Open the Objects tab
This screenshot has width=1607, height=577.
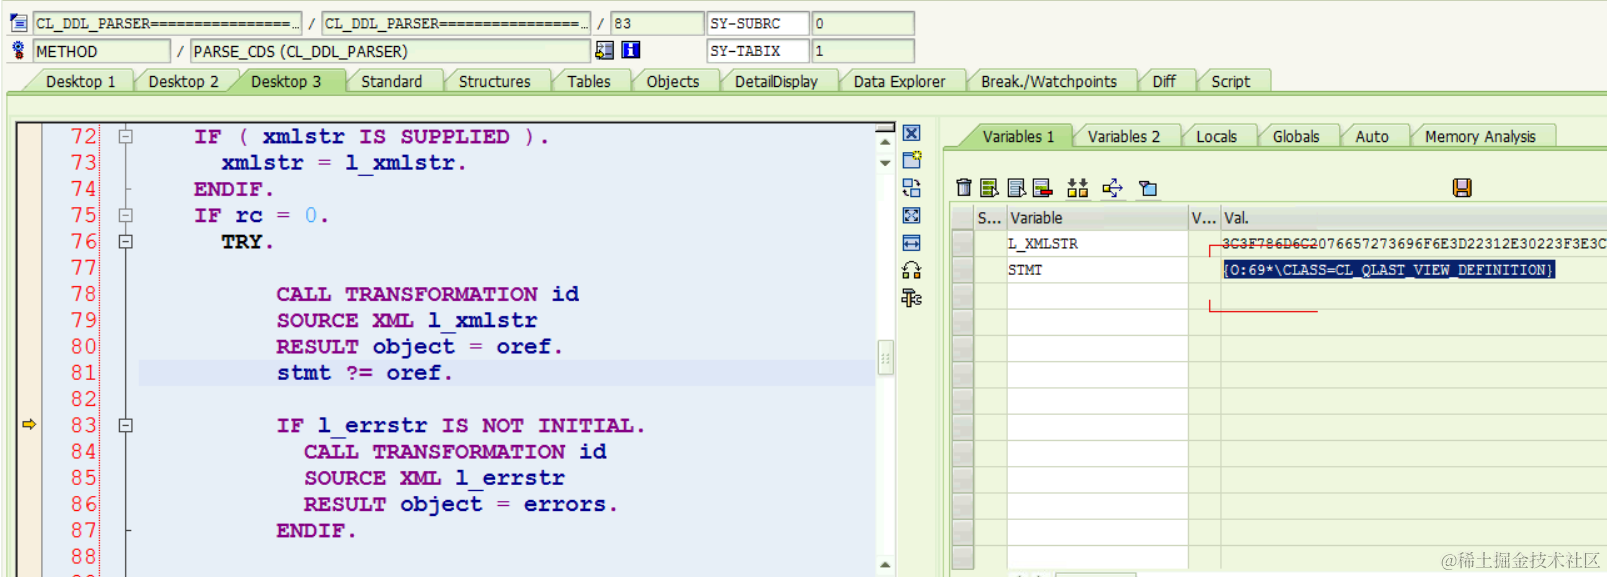tap(672, 81)
